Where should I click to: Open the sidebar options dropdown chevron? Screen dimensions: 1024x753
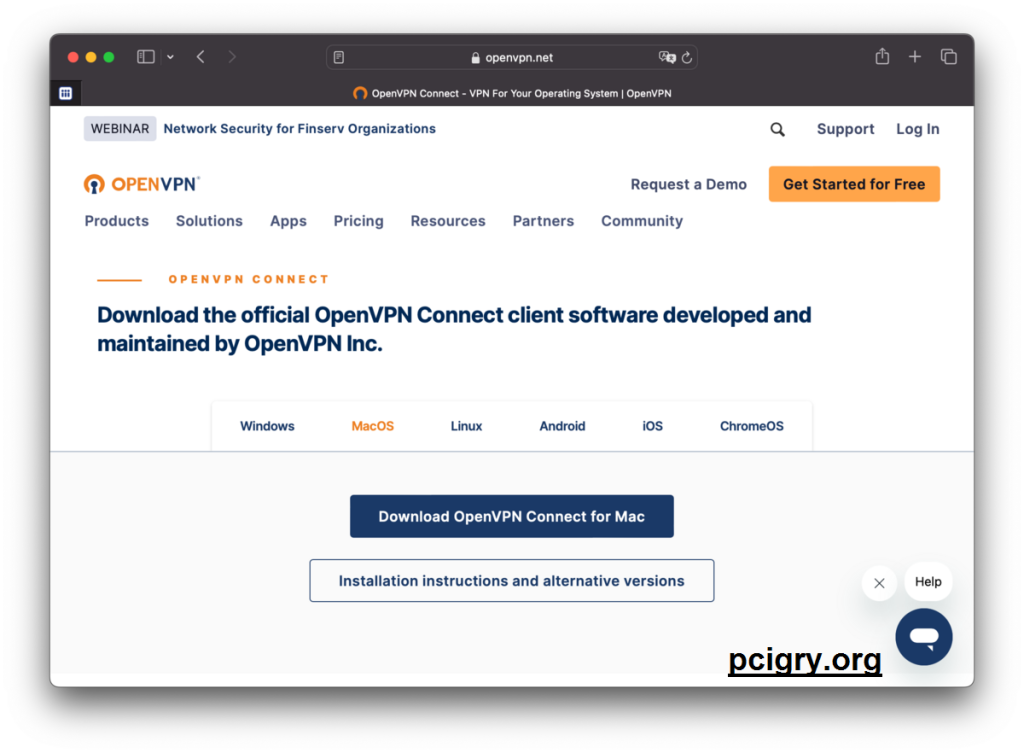pyautogui.click(x=170, y=57)
